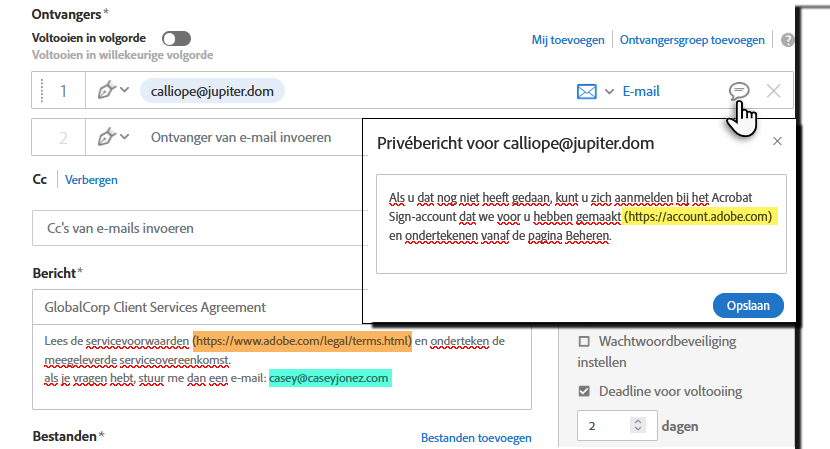Open the help question mark icon
830x449 pixels.
pyautogui.click(x=787, y=40)
